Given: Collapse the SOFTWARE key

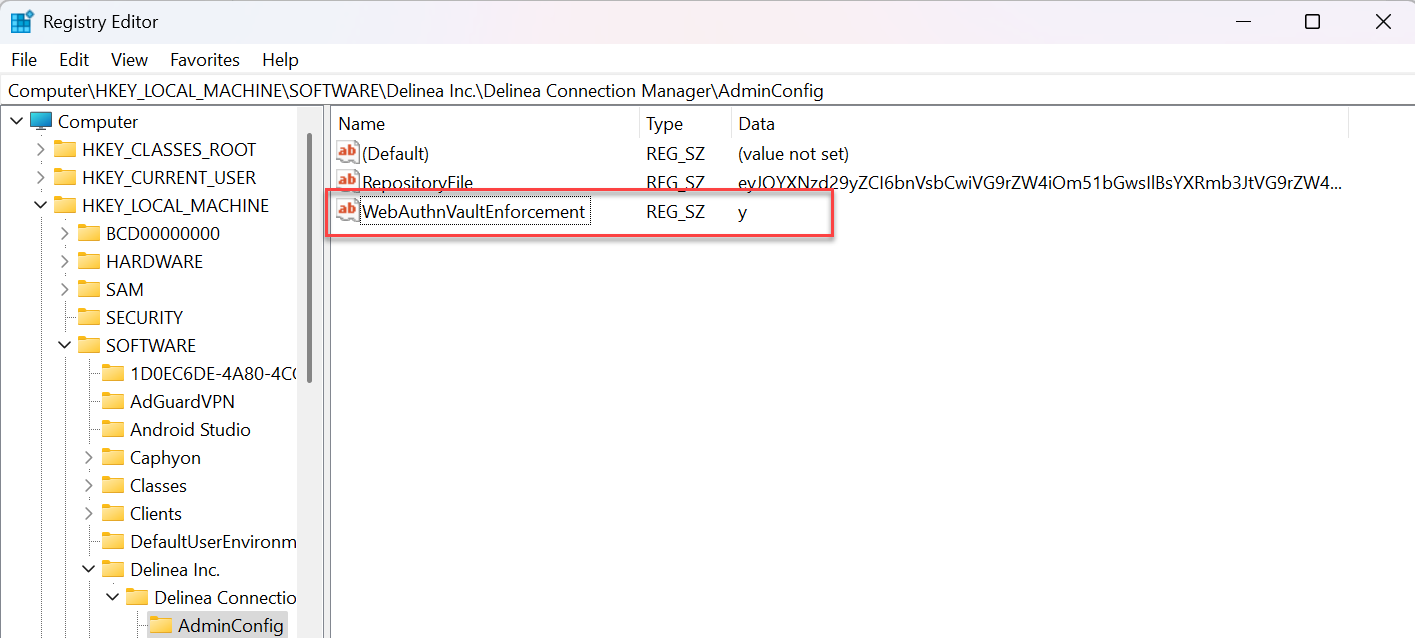Looking at the screenshot, I should tap(64, 346).
